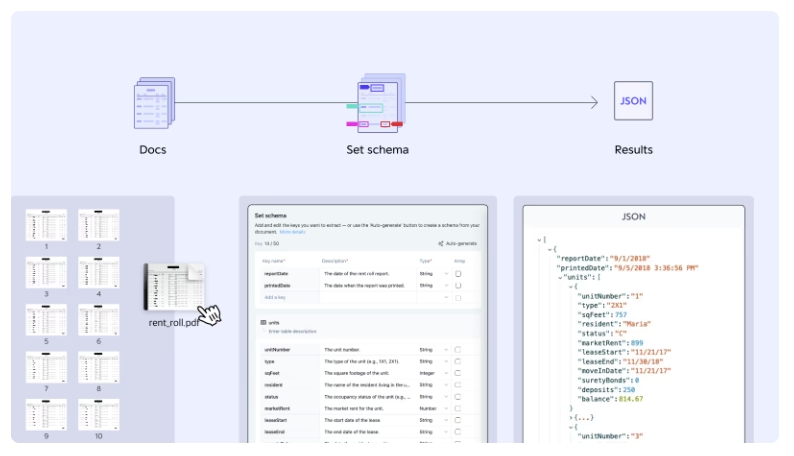Open page 8 thumbnail
The height and width of the screenshot is (456, 794).
(99, 367)
